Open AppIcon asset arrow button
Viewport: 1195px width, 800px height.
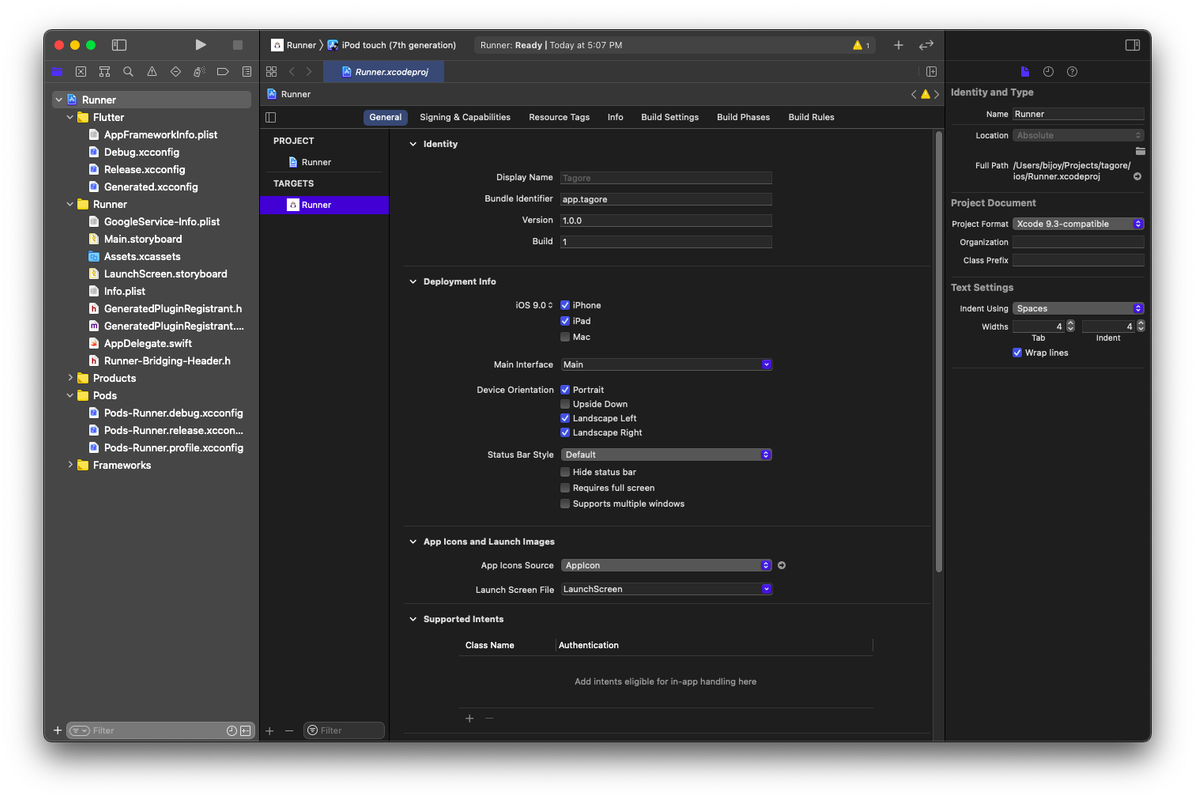point(781,565)
